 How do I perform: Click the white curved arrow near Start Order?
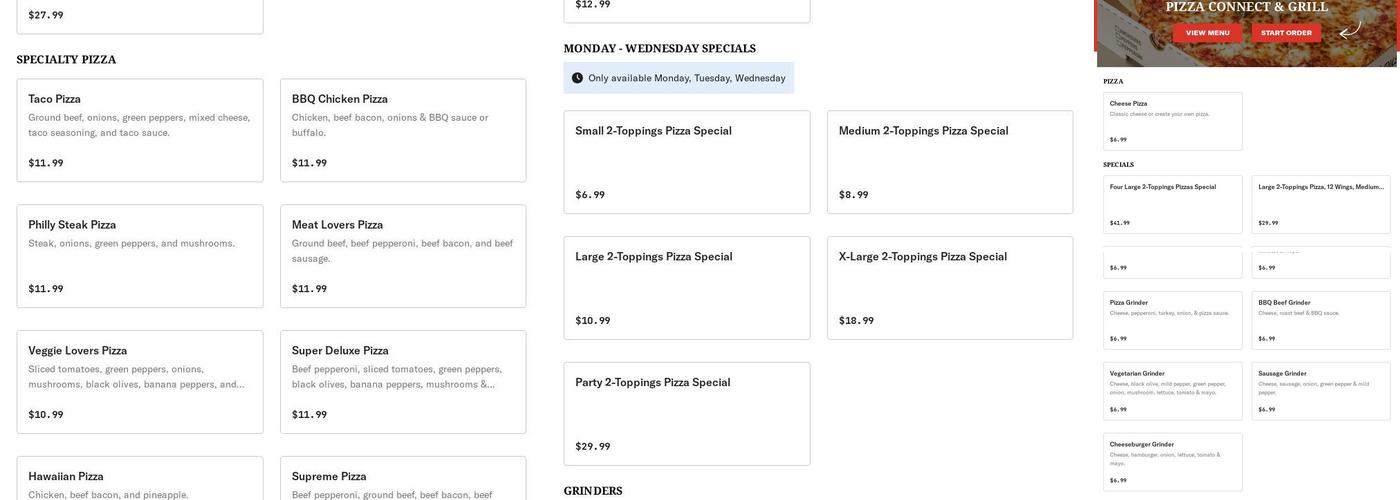pyautogui.click(x=1350, y=30)
